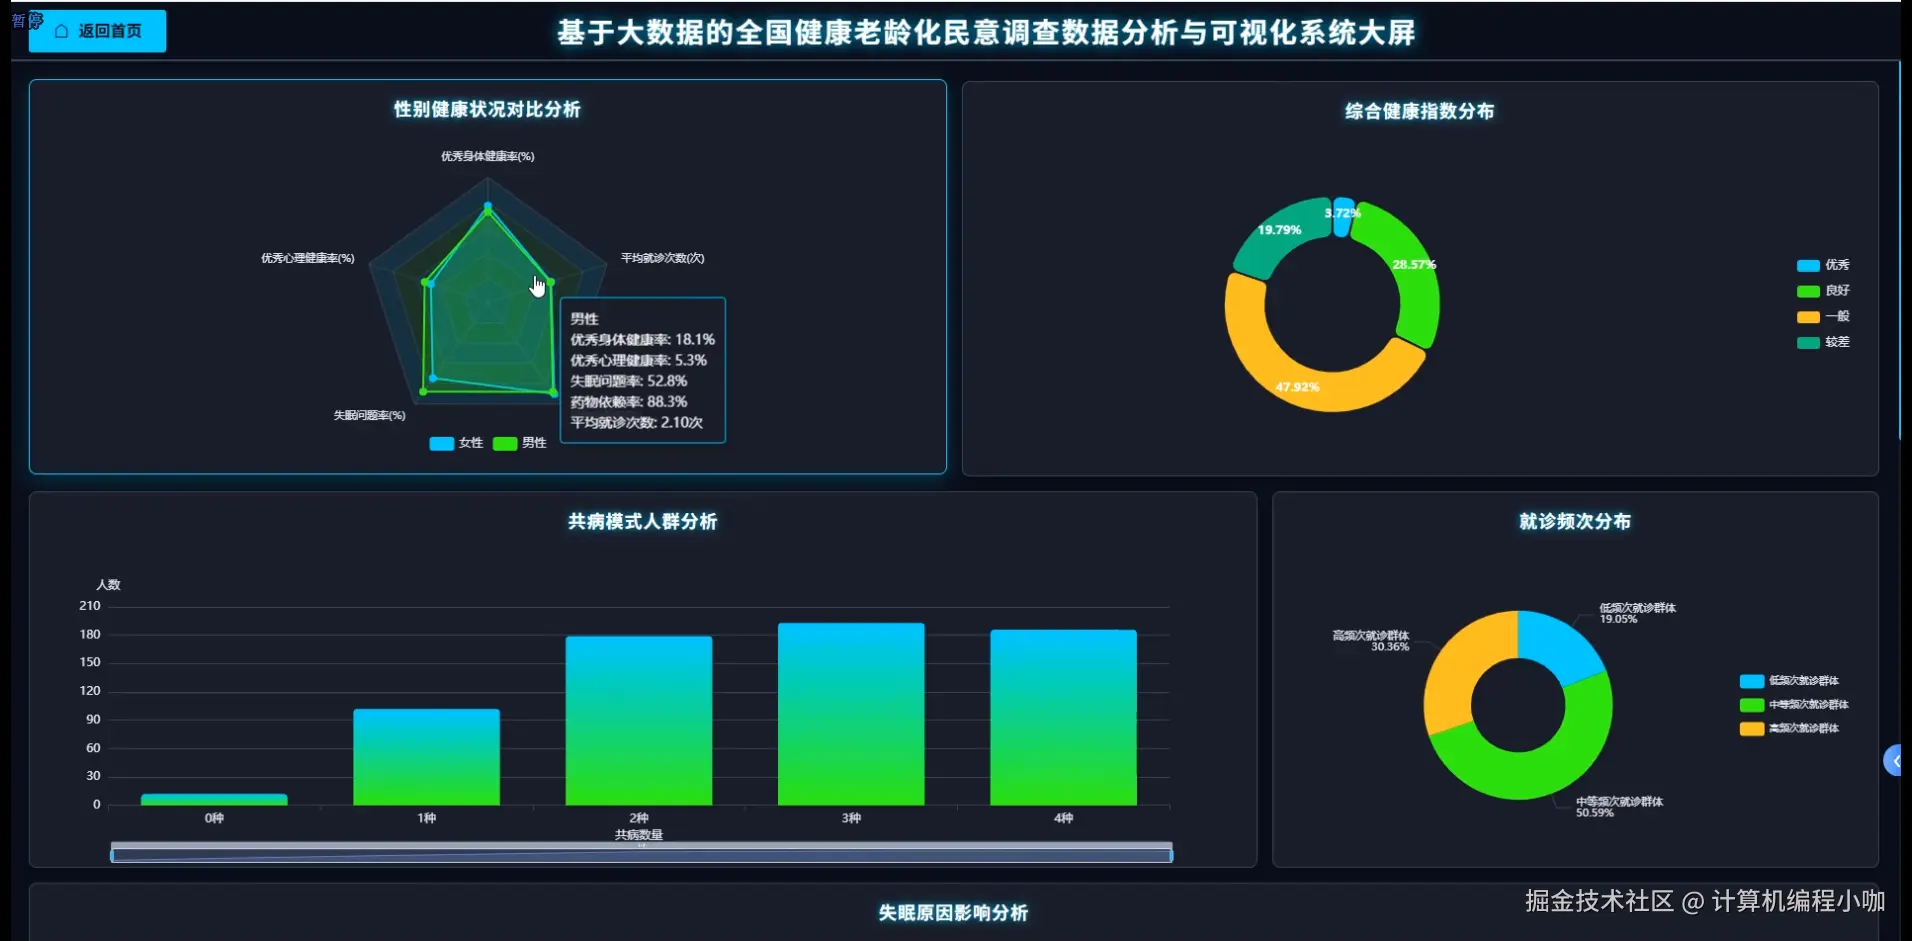Viewport: 1912px width, 941px height.
Task: Click the 男性 heading inside the tooltip
Action: (x=584, y=319)
